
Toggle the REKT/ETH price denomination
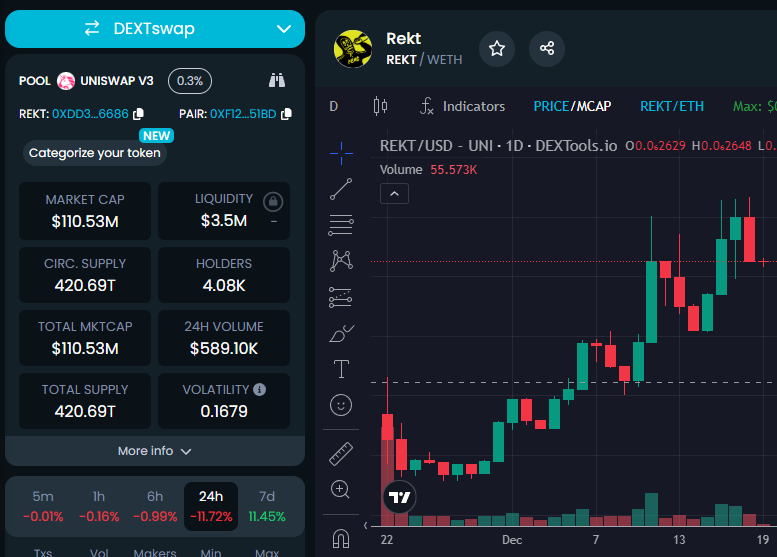point(671,106)
